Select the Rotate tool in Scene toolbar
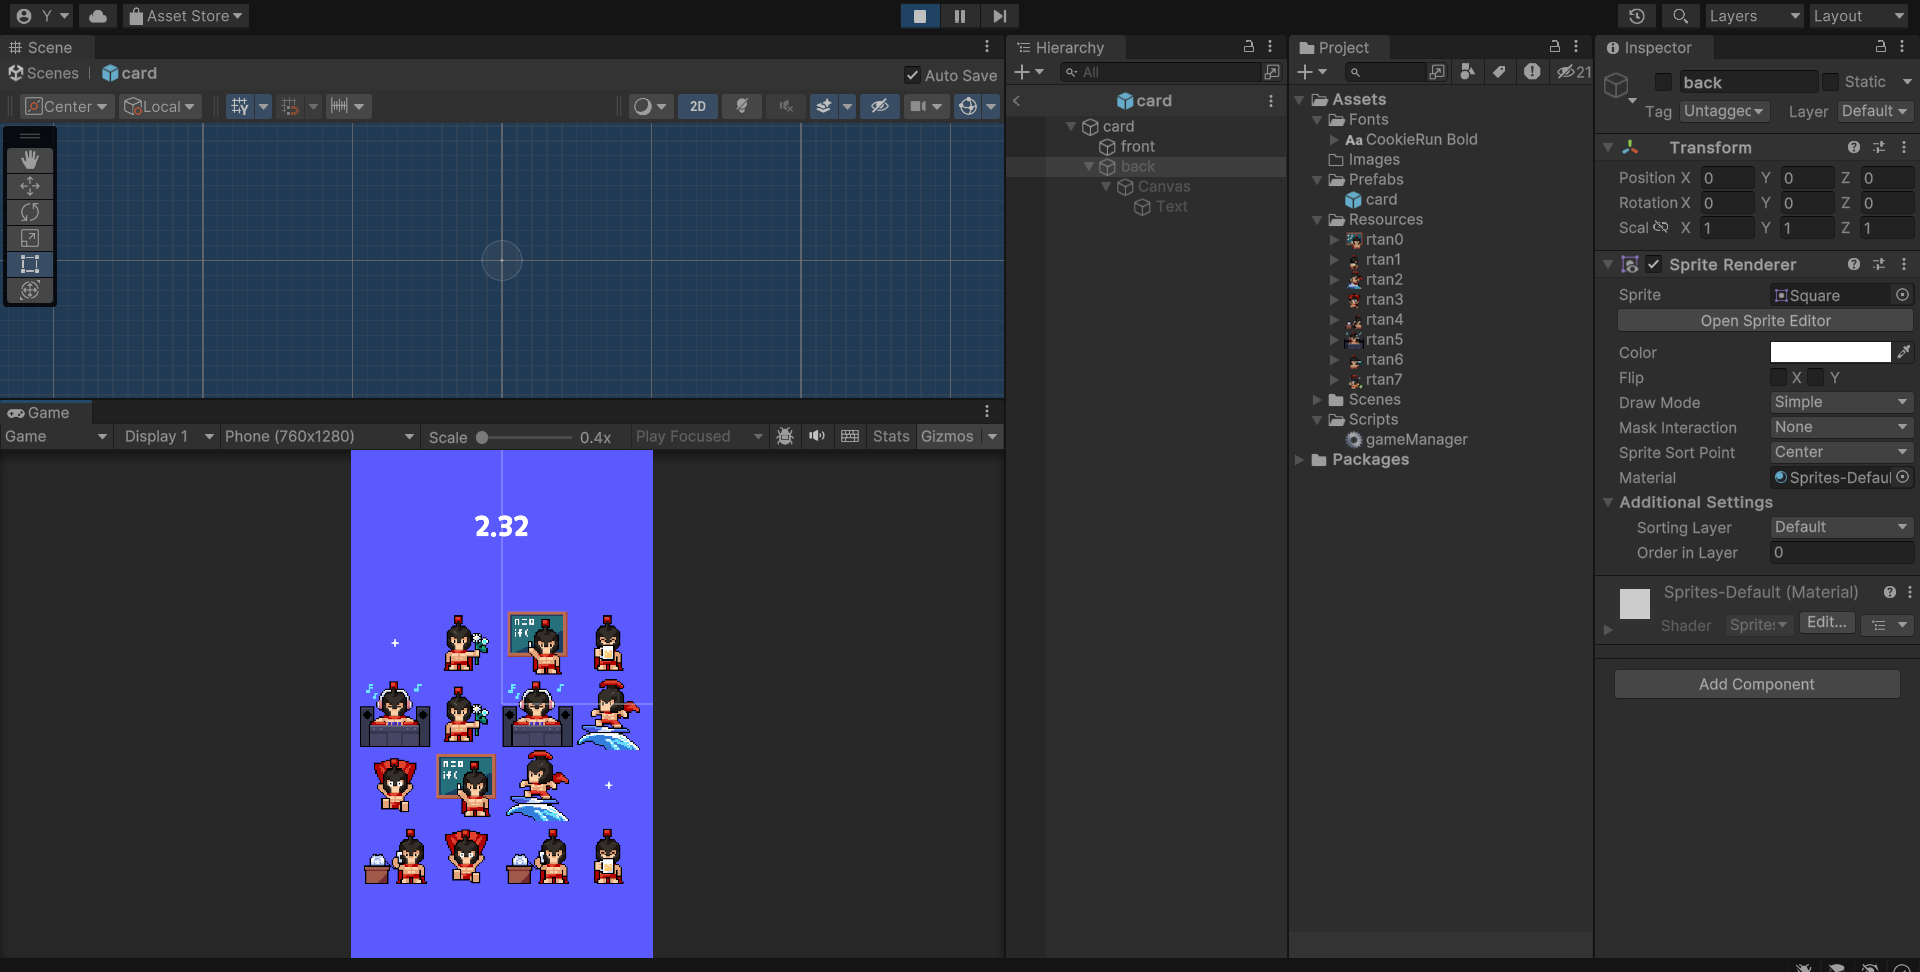The height and width of the screenshot is (972, 1920). 30,212
